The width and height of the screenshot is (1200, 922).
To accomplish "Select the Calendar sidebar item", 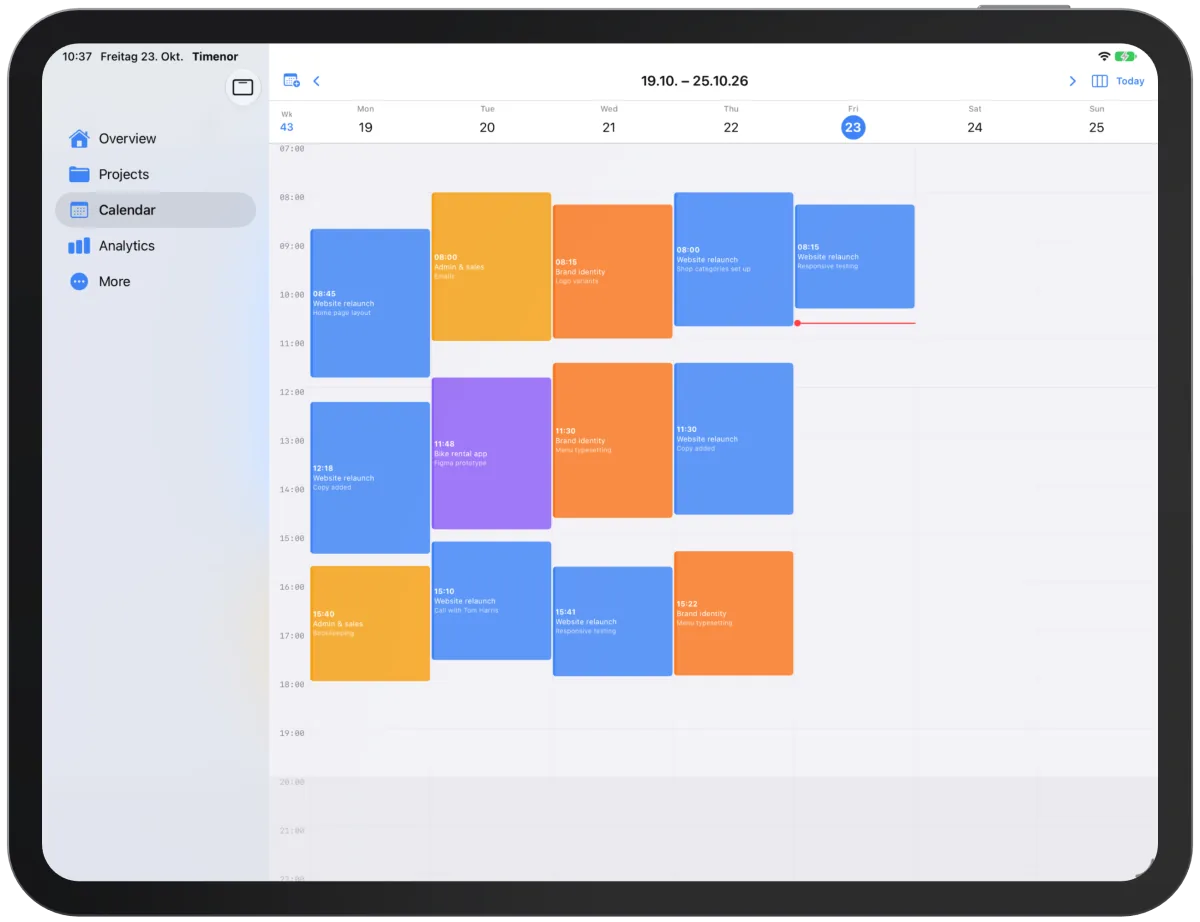I will tap(156, 210).
